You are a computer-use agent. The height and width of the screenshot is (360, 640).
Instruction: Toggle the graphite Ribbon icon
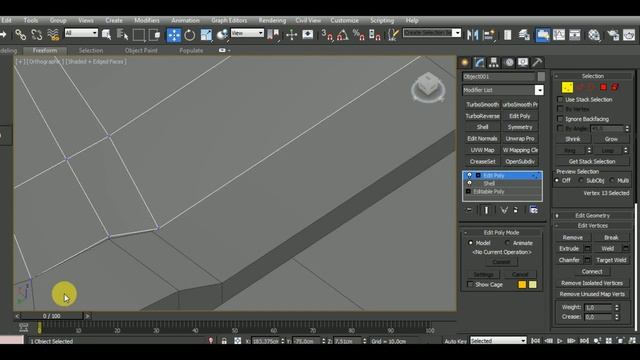click(x=542, y=35)
